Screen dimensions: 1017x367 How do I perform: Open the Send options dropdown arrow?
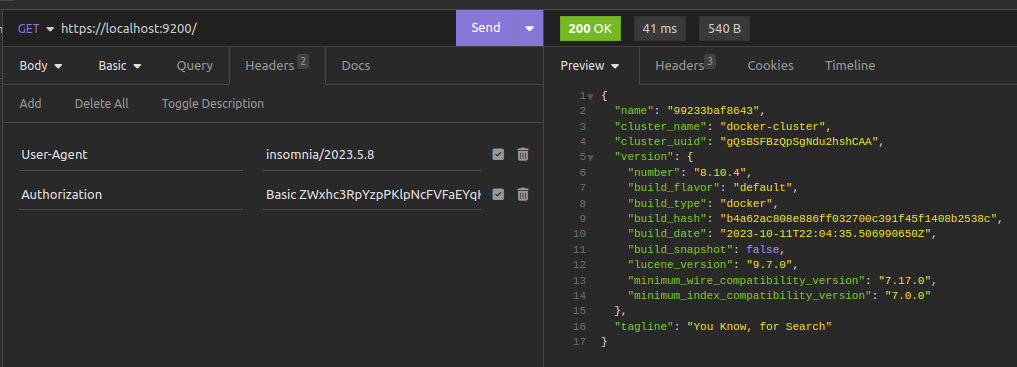[529, 29]
